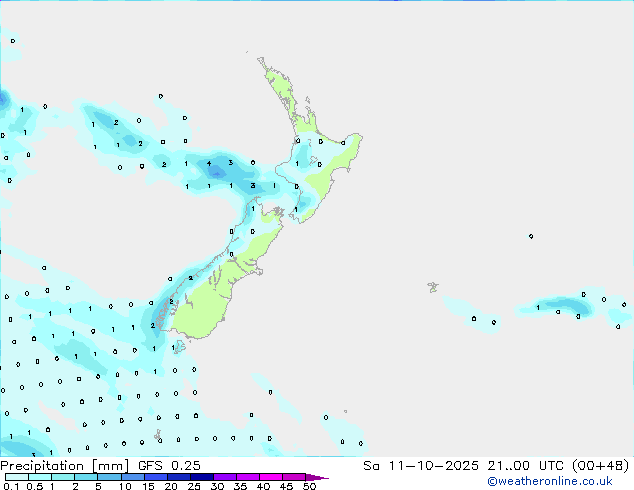Open the weatheronline.co.uk link
This screenshot has width=634, height=490.
point(550,482)
